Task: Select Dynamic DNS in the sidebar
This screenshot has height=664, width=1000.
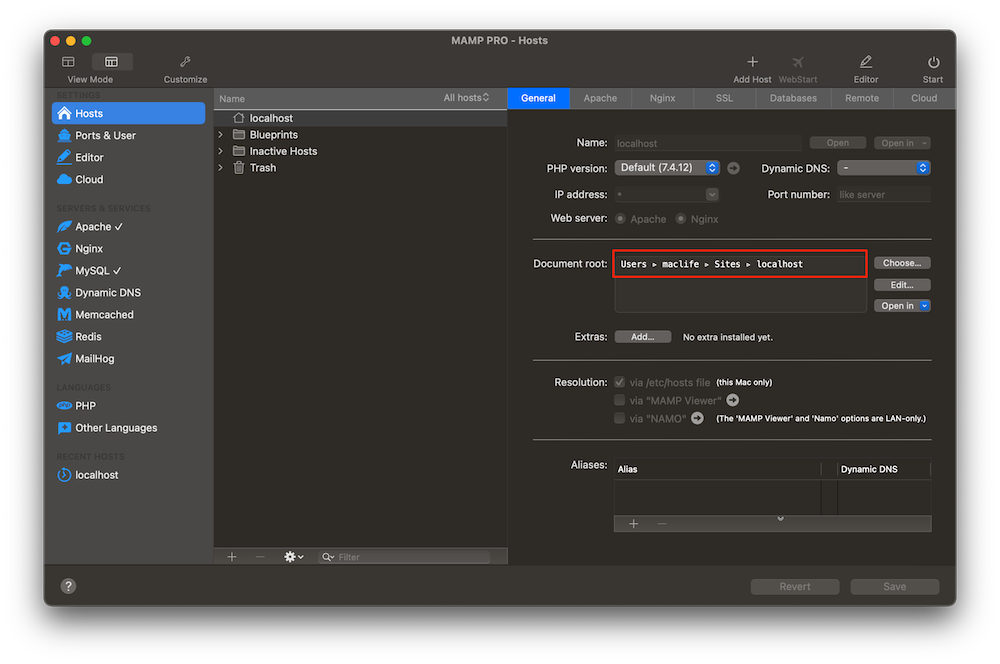Action: (98, 292)
